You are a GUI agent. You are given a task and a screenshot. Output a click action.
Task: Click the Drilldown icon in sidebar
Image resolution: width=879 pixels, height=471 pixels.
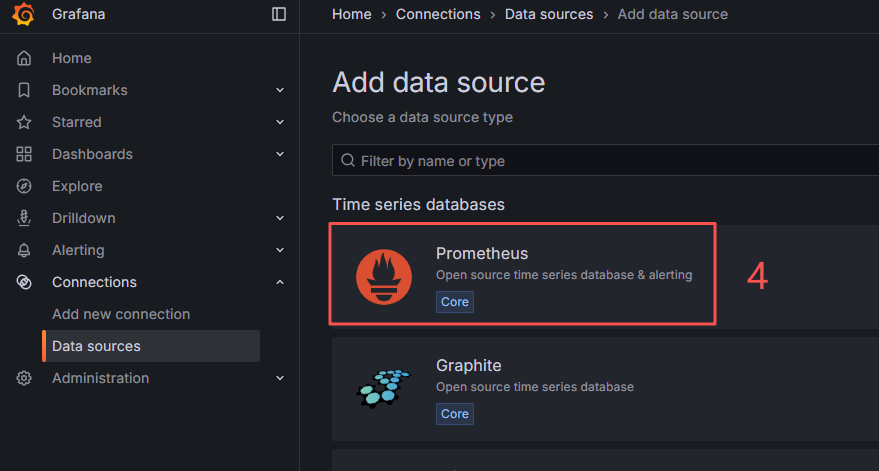coord(24,218)
